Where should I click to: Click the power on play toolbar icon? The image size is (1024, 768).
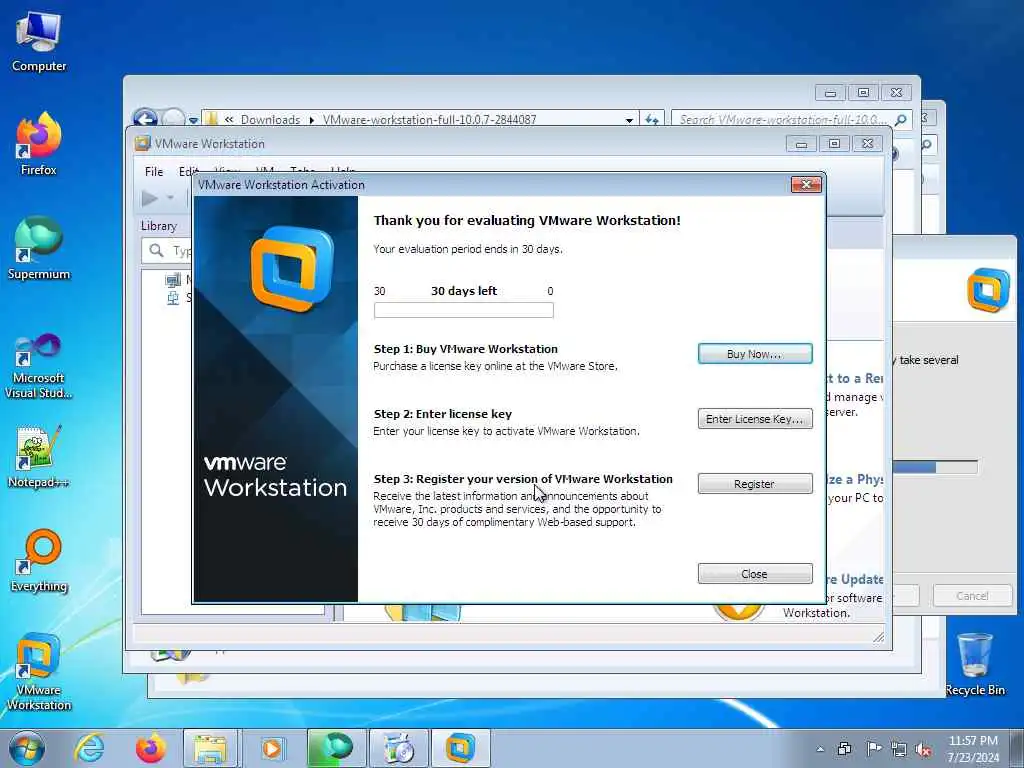150,197
